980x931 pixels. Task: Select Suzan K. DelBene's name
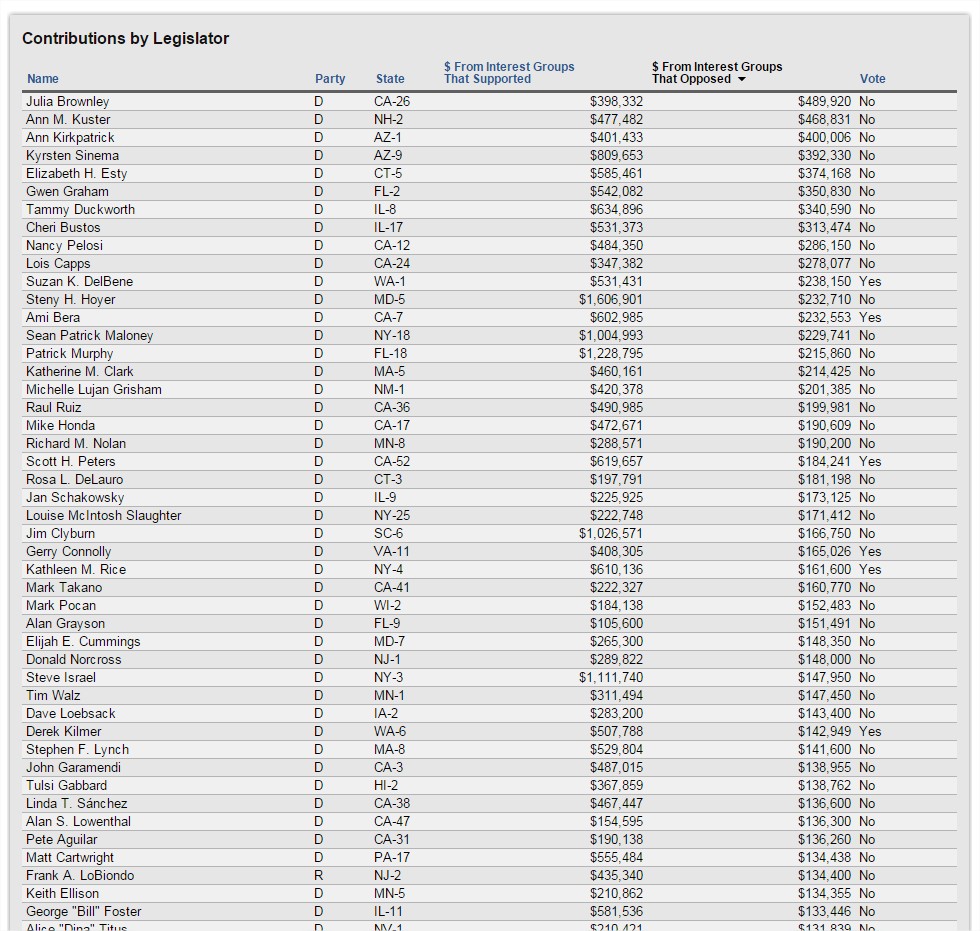pyautogui.click(x=79, y=281)
